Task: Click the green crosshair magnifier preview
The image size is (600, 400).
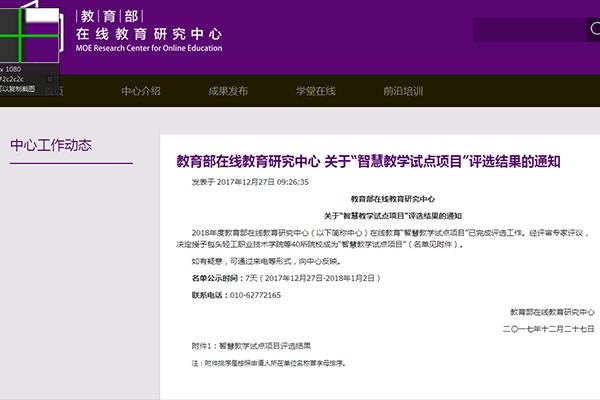Action: pyautogui.click(x=32, y=34)
